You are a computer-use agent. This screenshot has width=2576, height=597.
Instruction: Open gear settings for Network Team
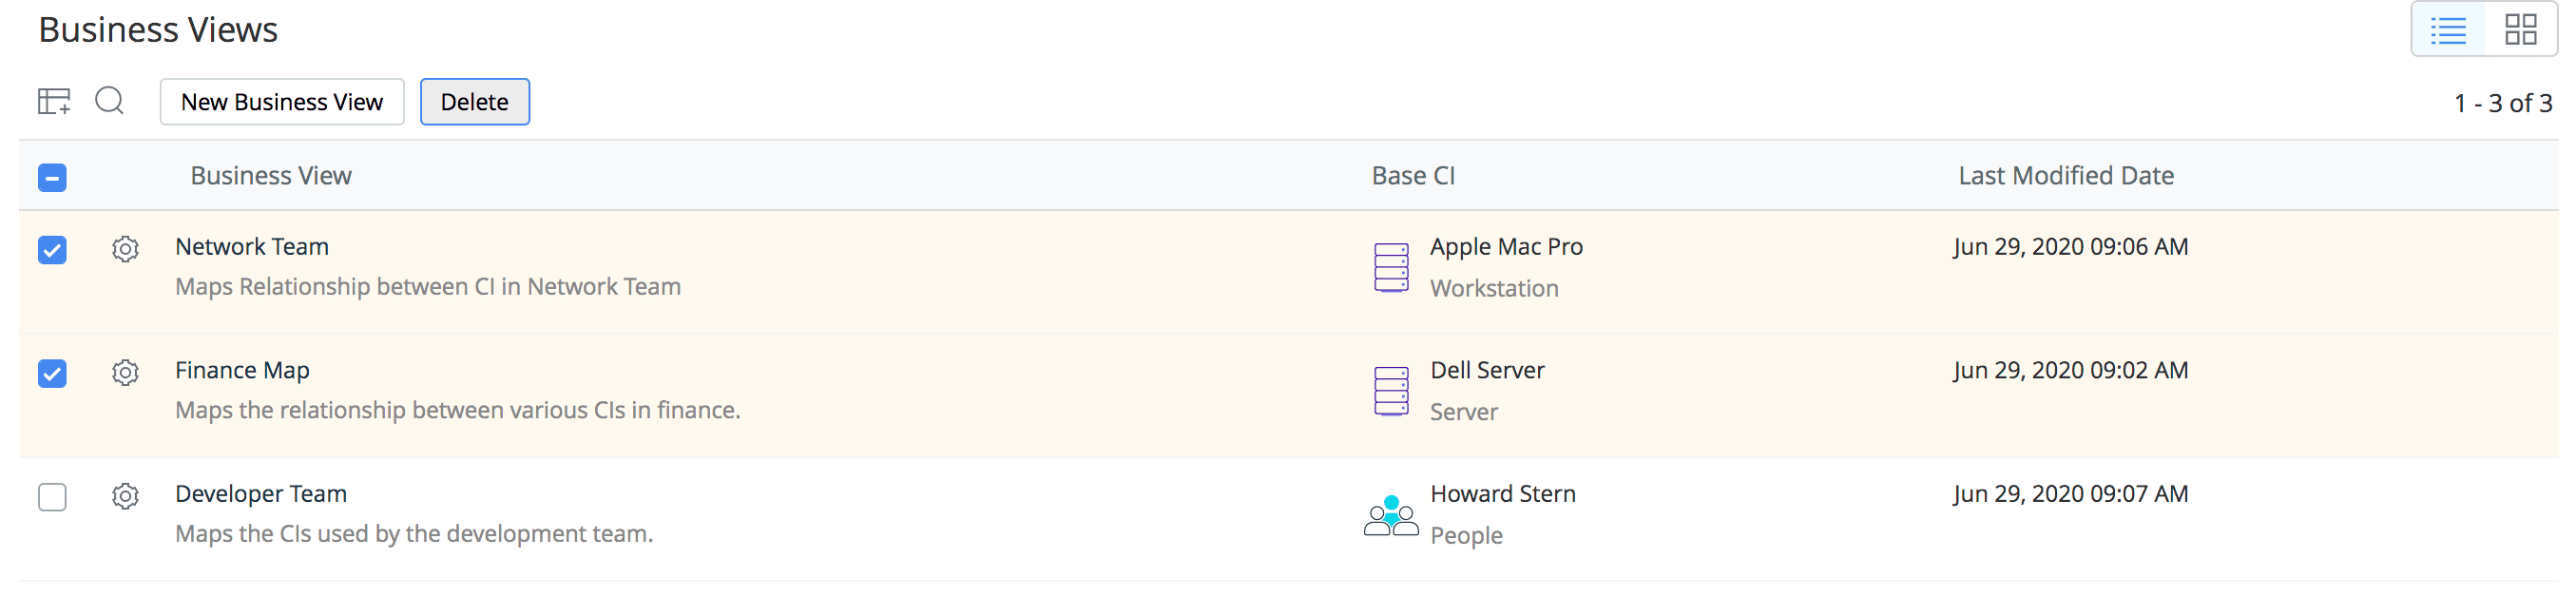(x=125, y=248)
